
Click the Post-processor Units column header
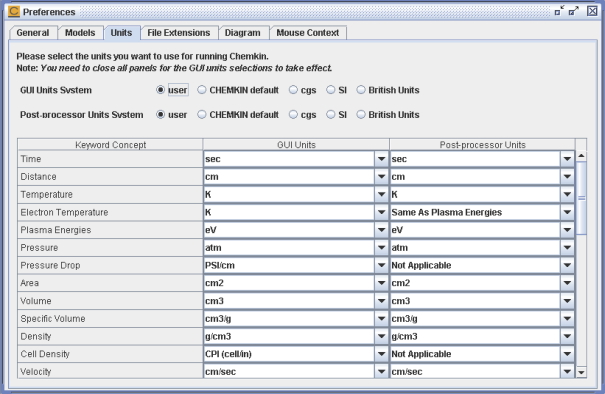tap(482, 145)
